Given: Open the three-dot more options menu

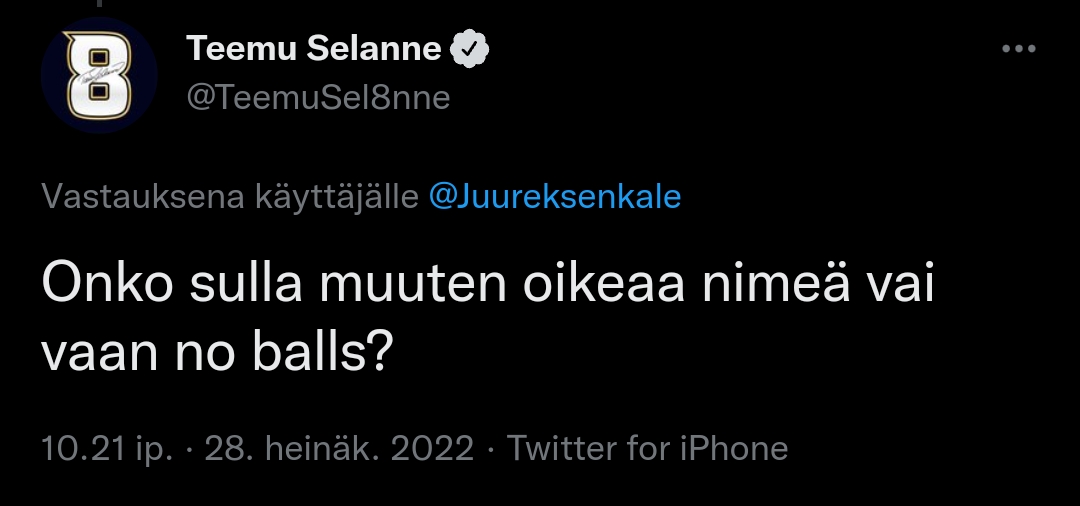Looking at the screenshot, I should coord(1018,49).
